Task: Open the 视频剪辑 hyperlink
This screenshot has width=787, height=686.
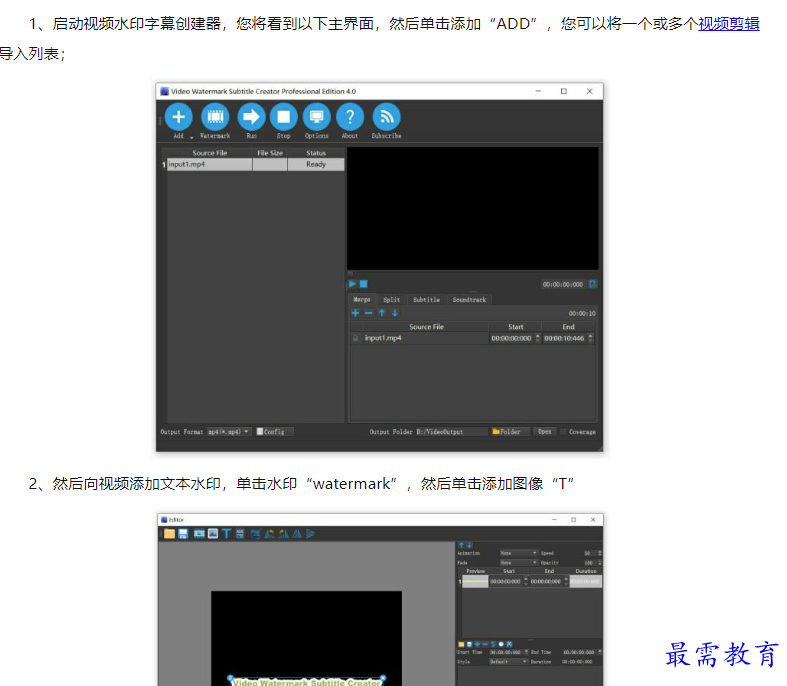Action: point(728,24)
